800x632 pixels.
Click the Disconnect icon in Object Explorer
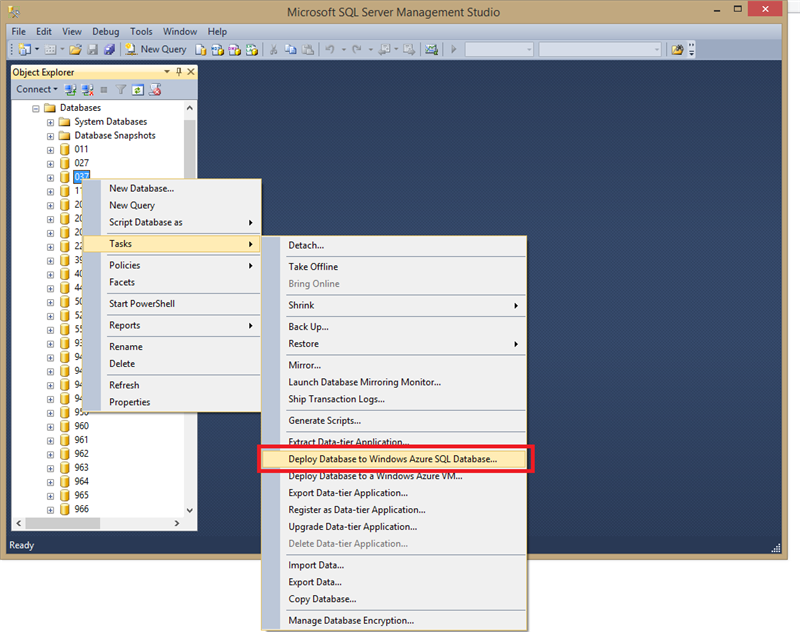pos(87,90)
